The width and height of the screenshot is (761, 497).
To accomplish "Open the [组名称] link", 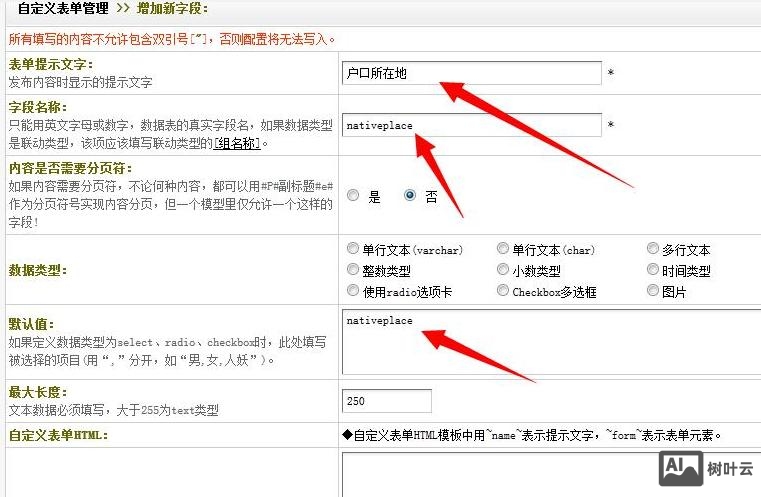I will tap(237, 143).
